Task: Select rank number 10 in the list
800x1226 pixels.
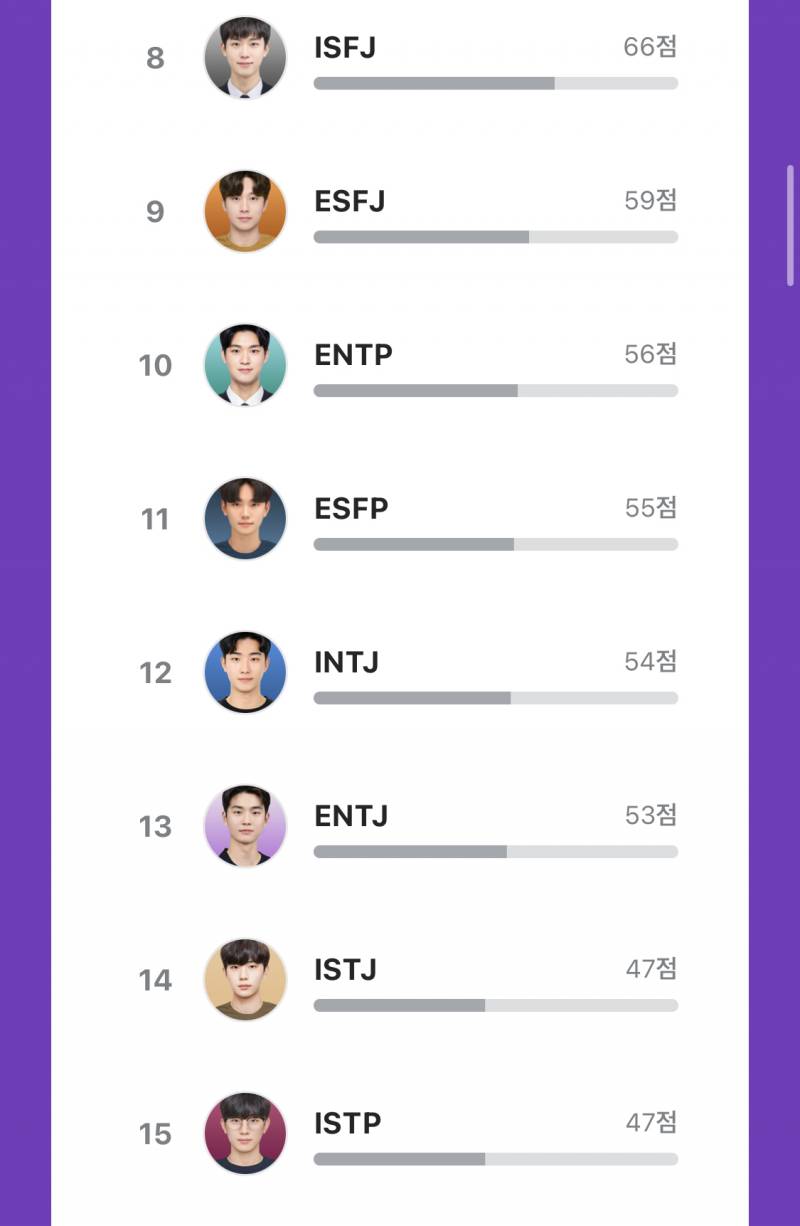Action: pyautogui.click(x=155, y=366)
